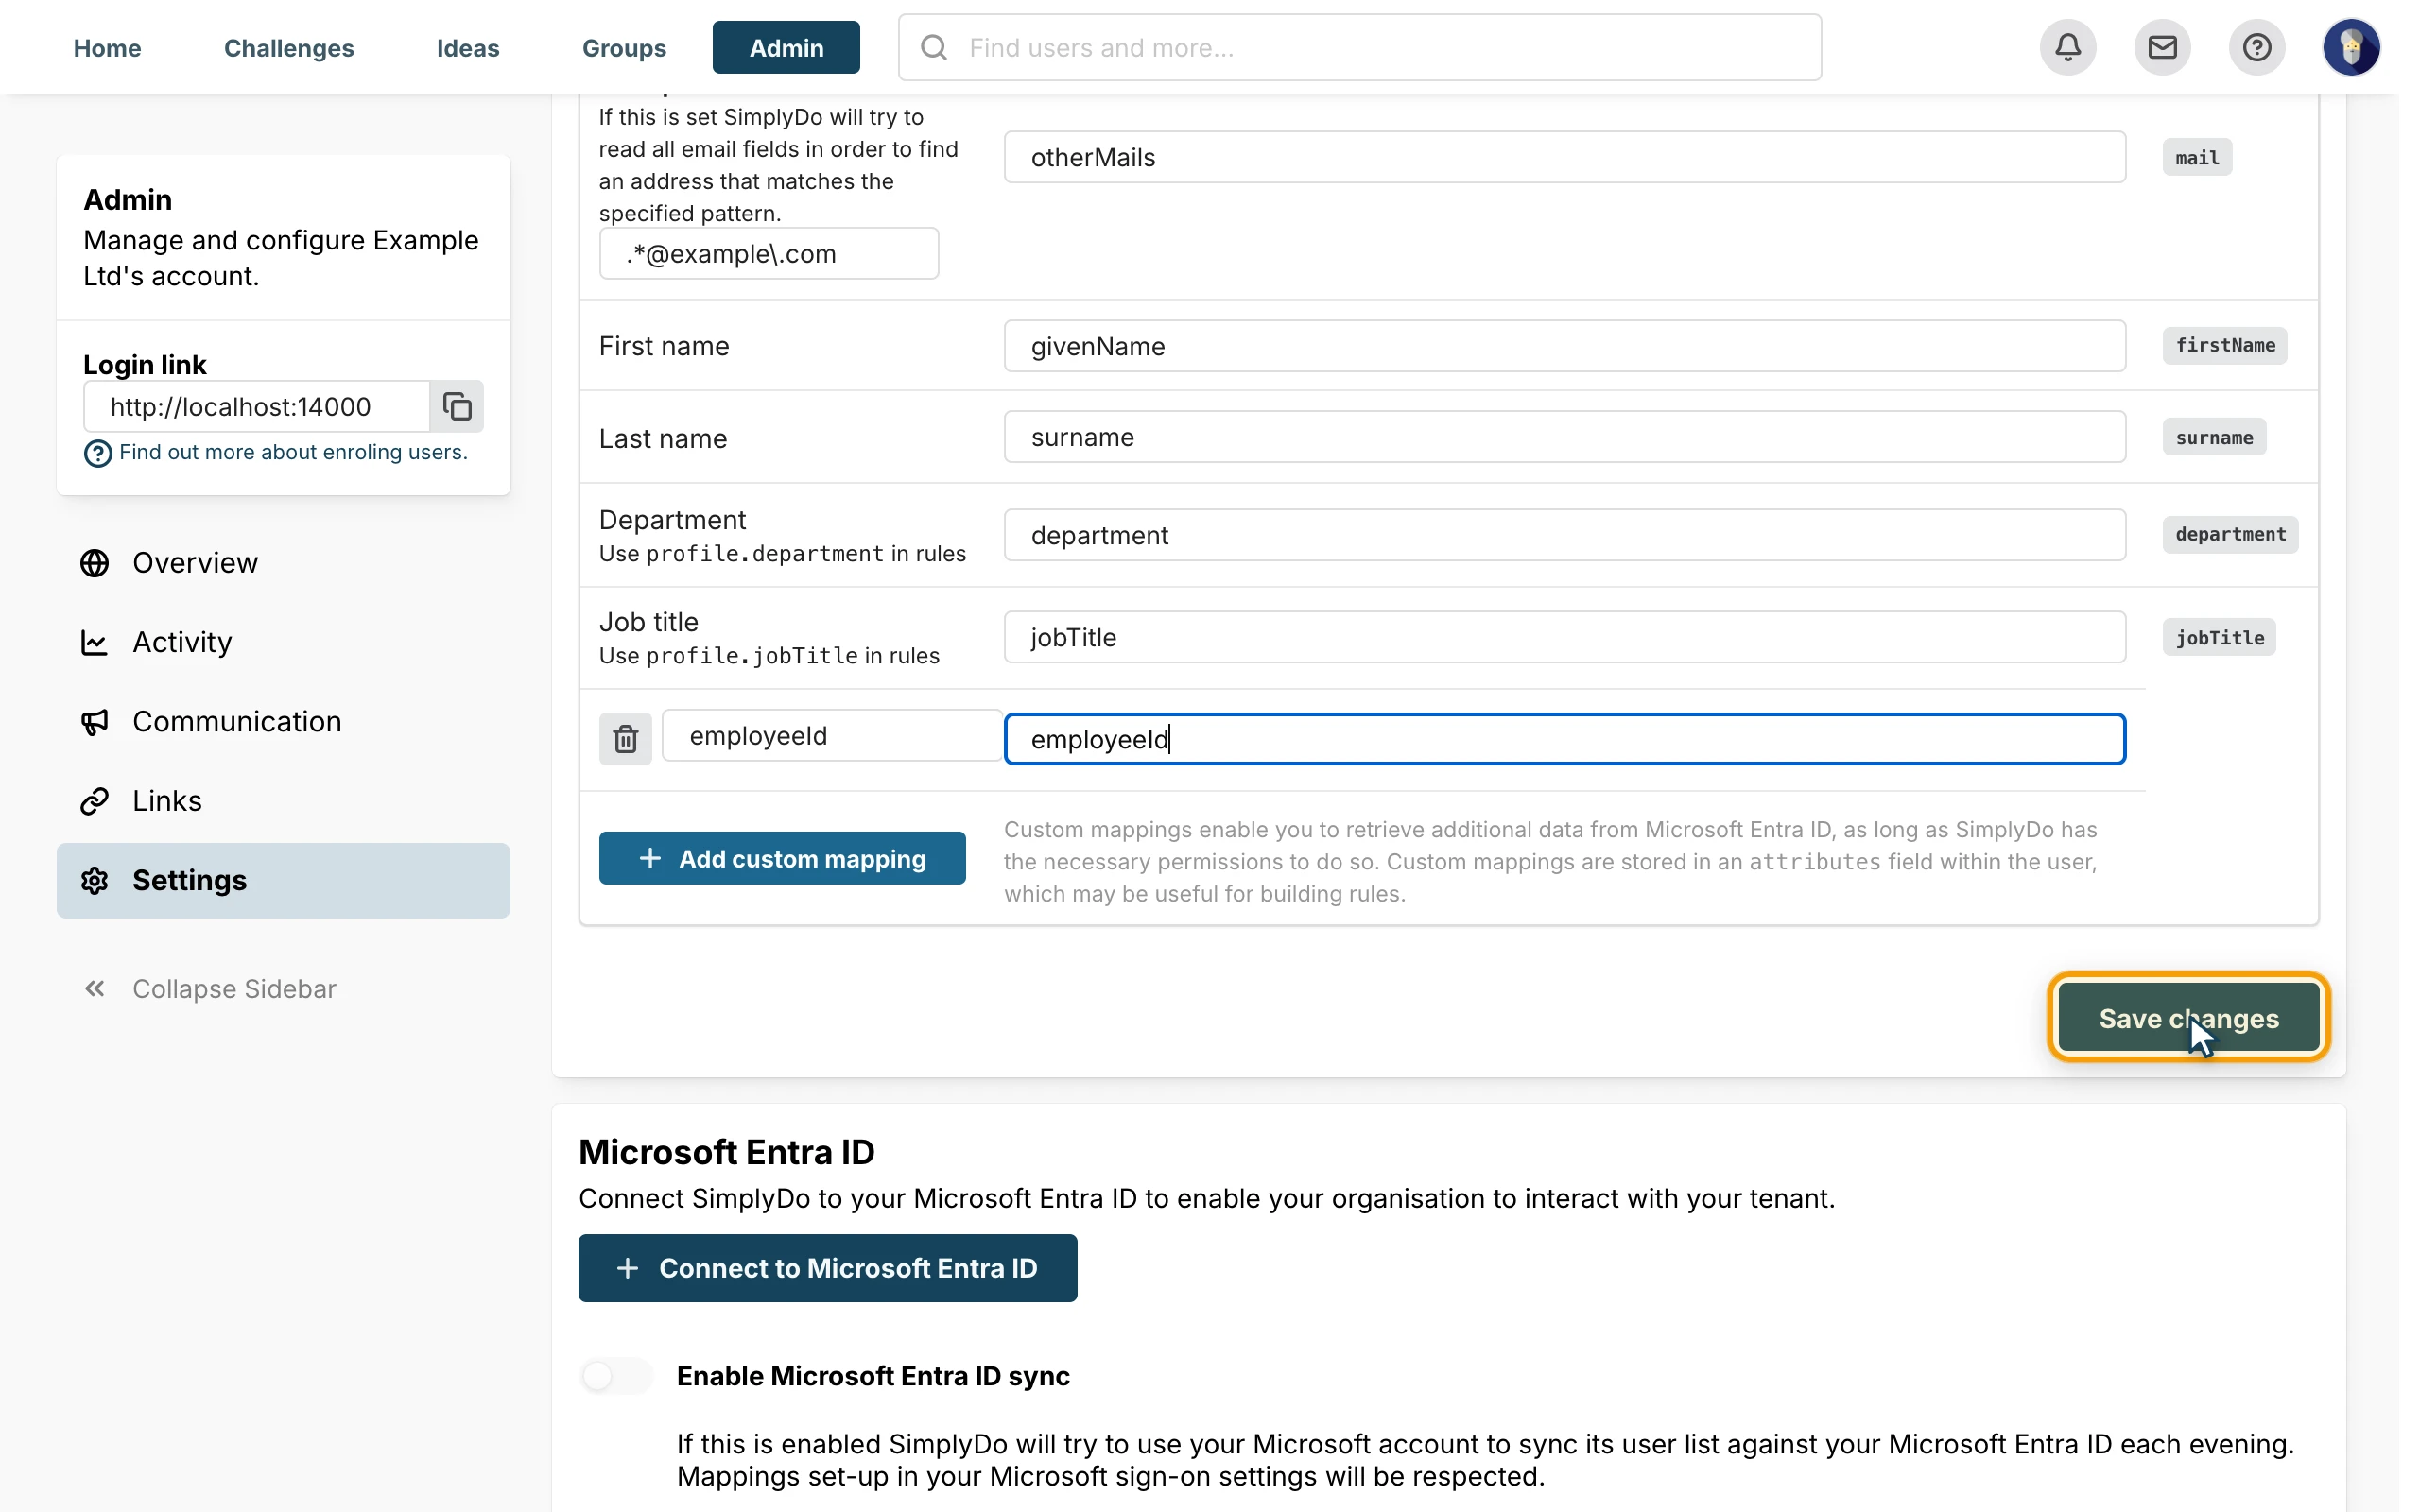Open the Challenges tab

point(289,47)
